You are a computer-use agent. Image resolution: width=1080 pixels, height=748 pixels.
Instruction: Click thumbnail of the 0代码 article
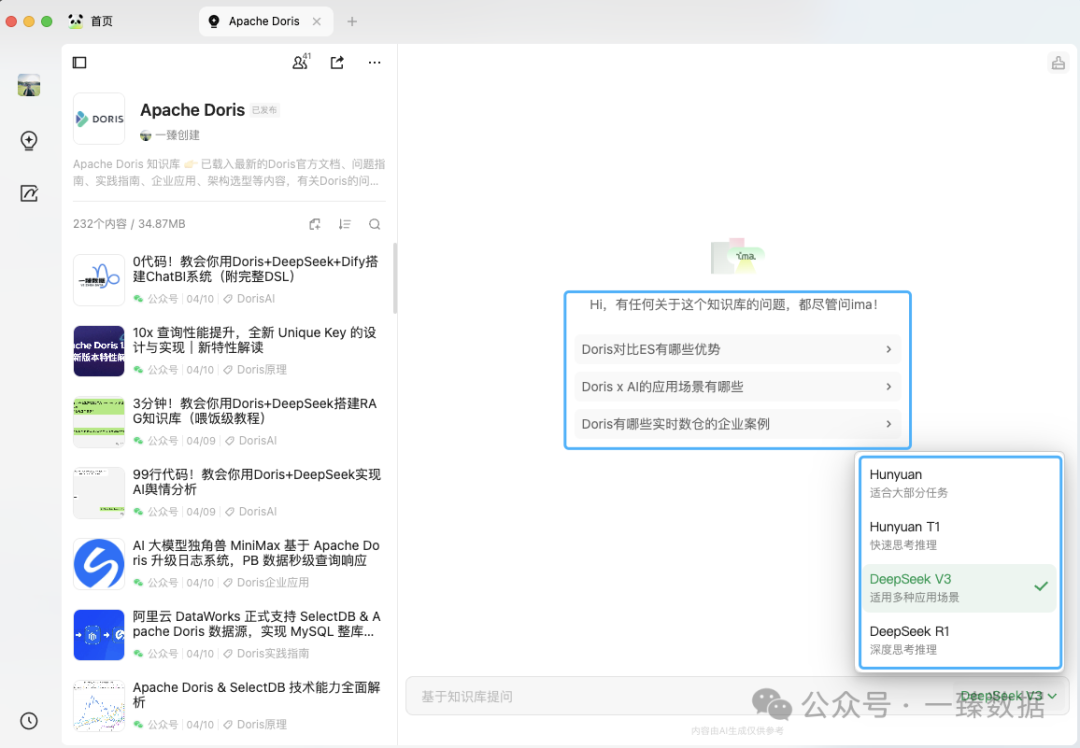(x=99, y=280)
